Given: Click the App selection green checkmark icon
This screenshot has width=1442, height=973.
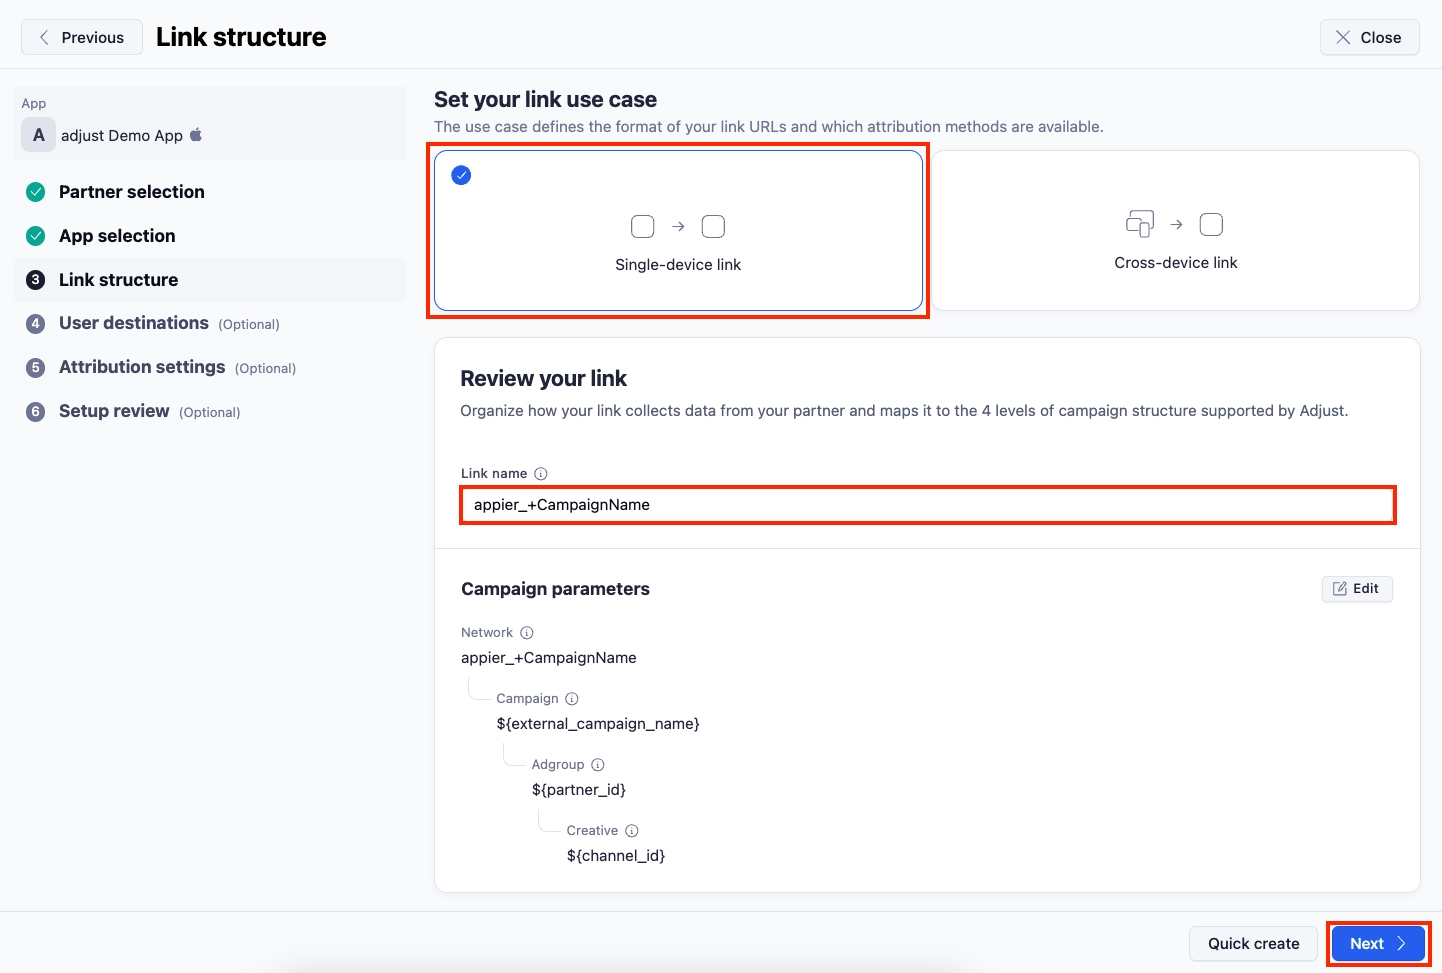Looking at the screenshot, I should tap(36, 236).
